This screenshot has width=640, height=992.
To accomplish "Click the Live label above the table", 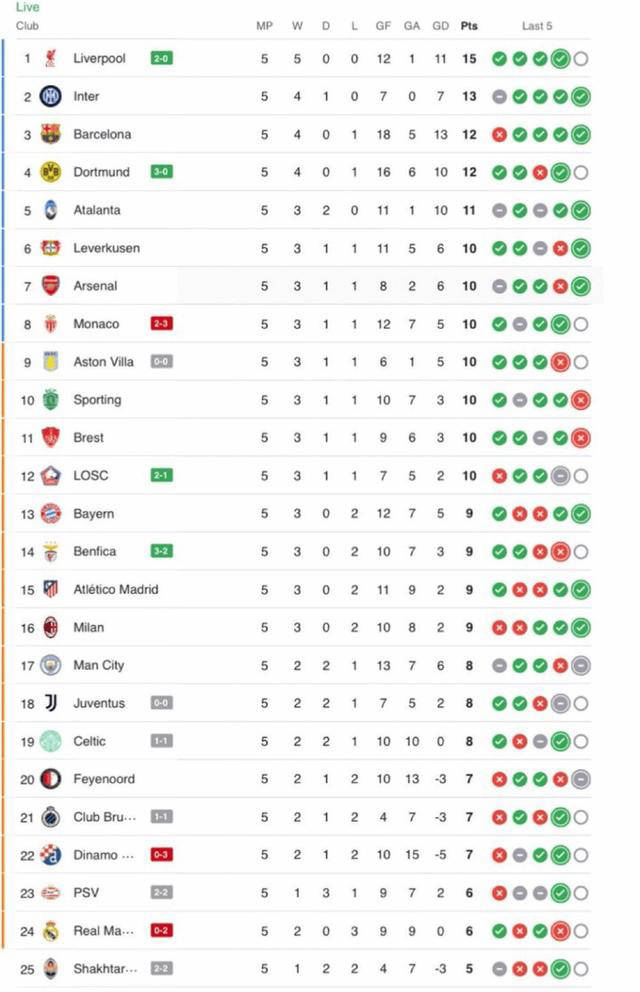I will click(x=27, y=7).
